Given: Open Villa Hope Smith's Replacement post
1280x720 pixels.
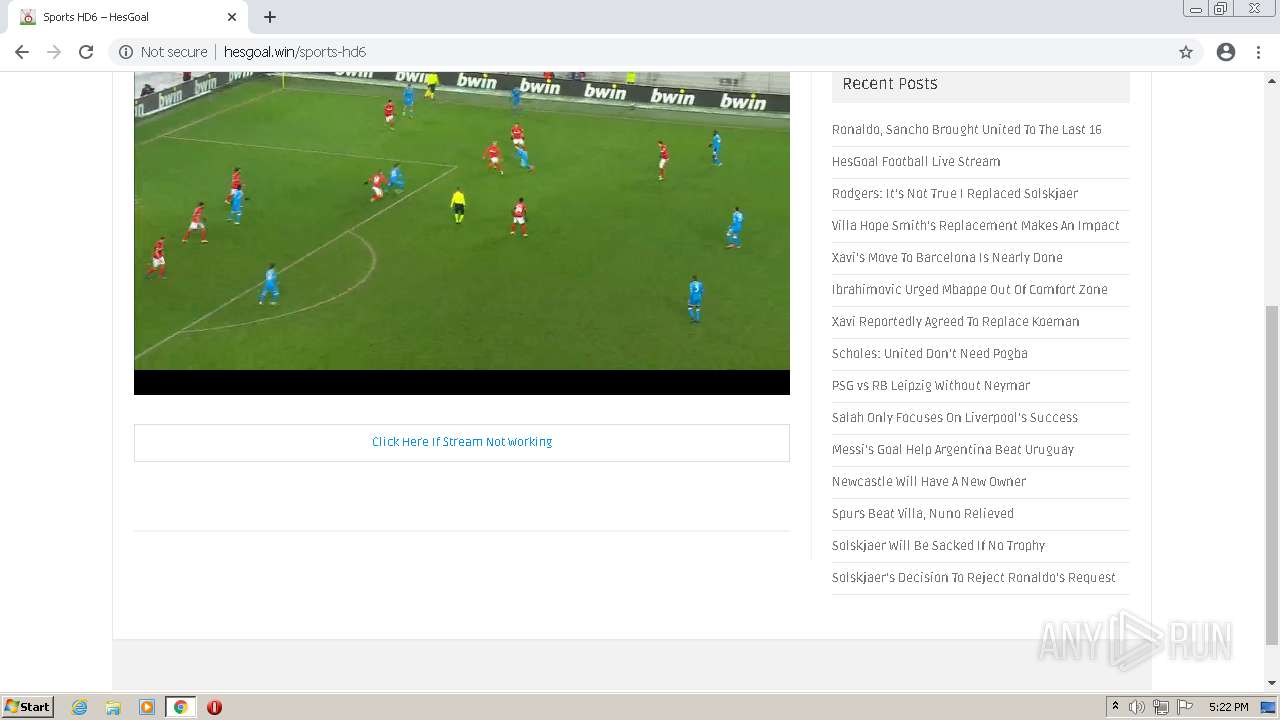Looking at the screenshot, I should 975,226.
